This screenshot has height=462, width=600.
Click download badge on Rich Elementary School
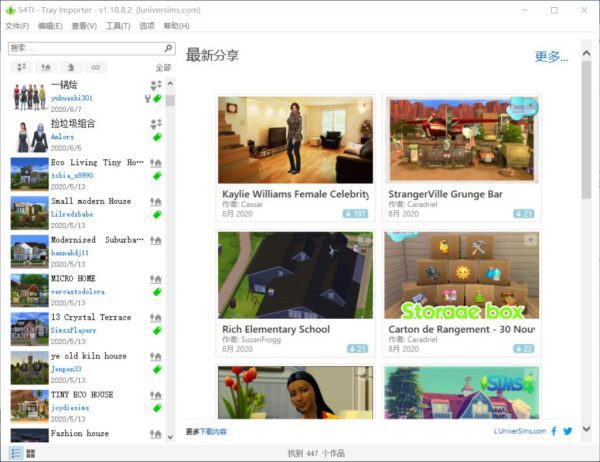pyautogui.click(x=357, y=349)
